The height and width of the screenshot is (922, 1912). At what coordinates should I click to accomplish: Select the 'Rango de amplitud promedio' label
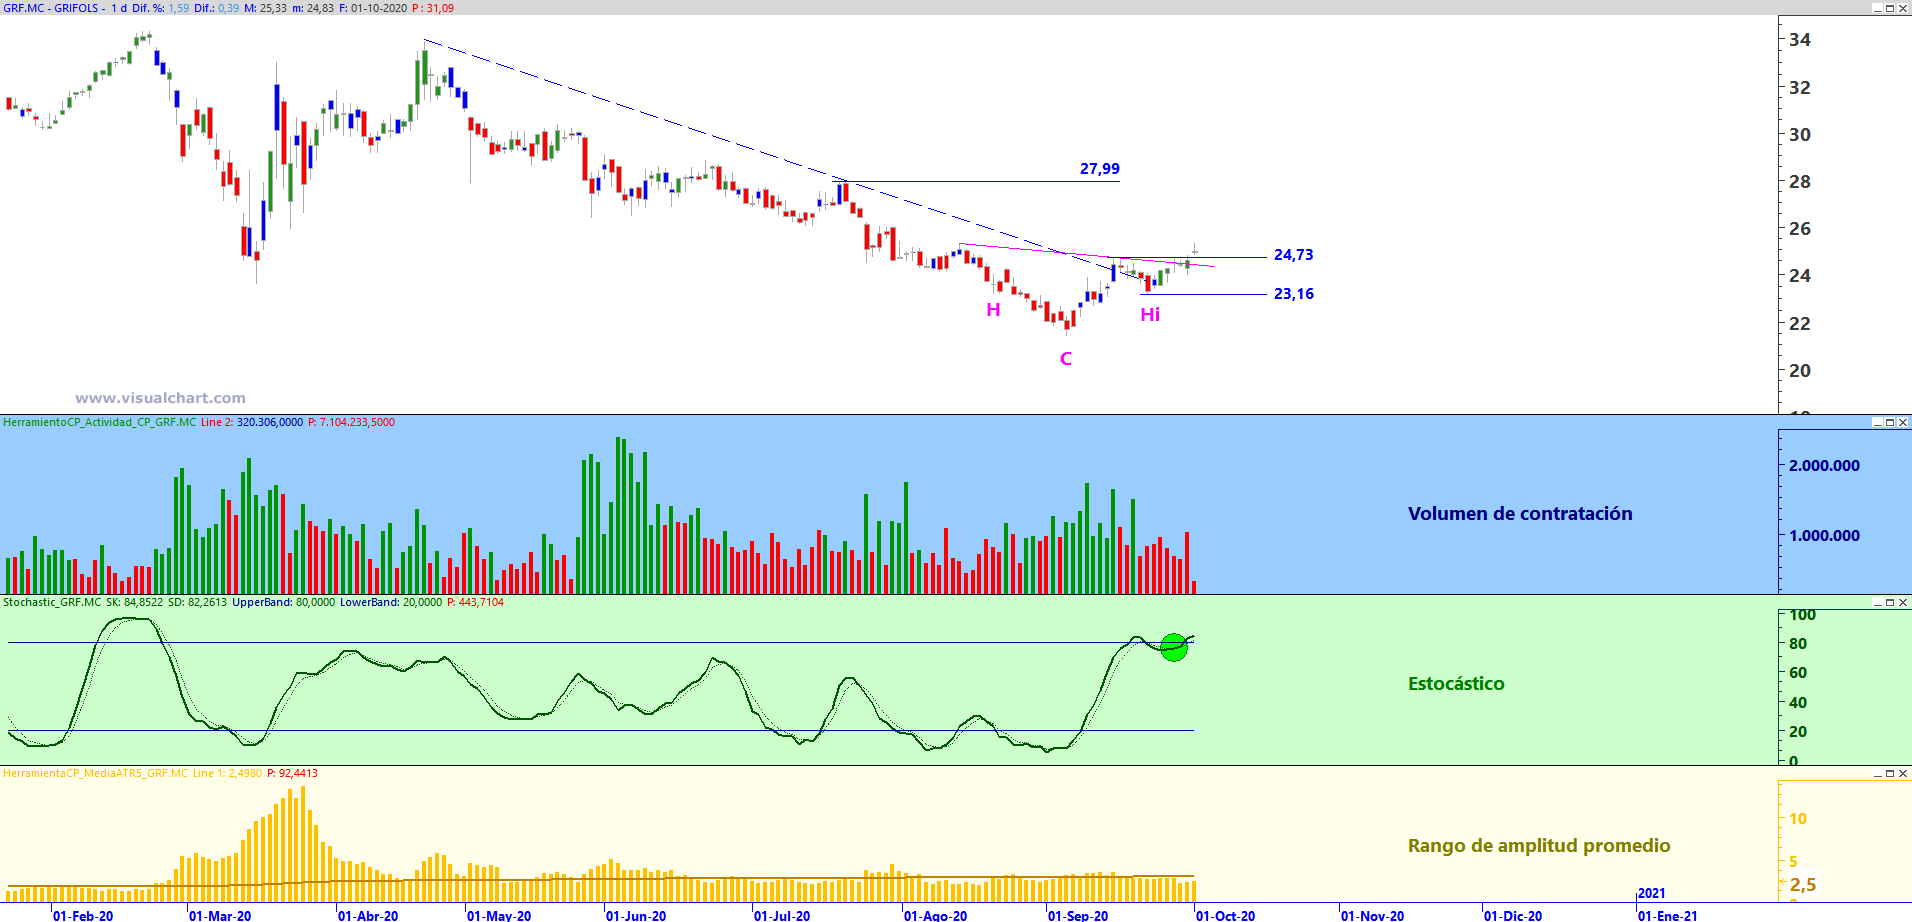tap(1539, 846)
